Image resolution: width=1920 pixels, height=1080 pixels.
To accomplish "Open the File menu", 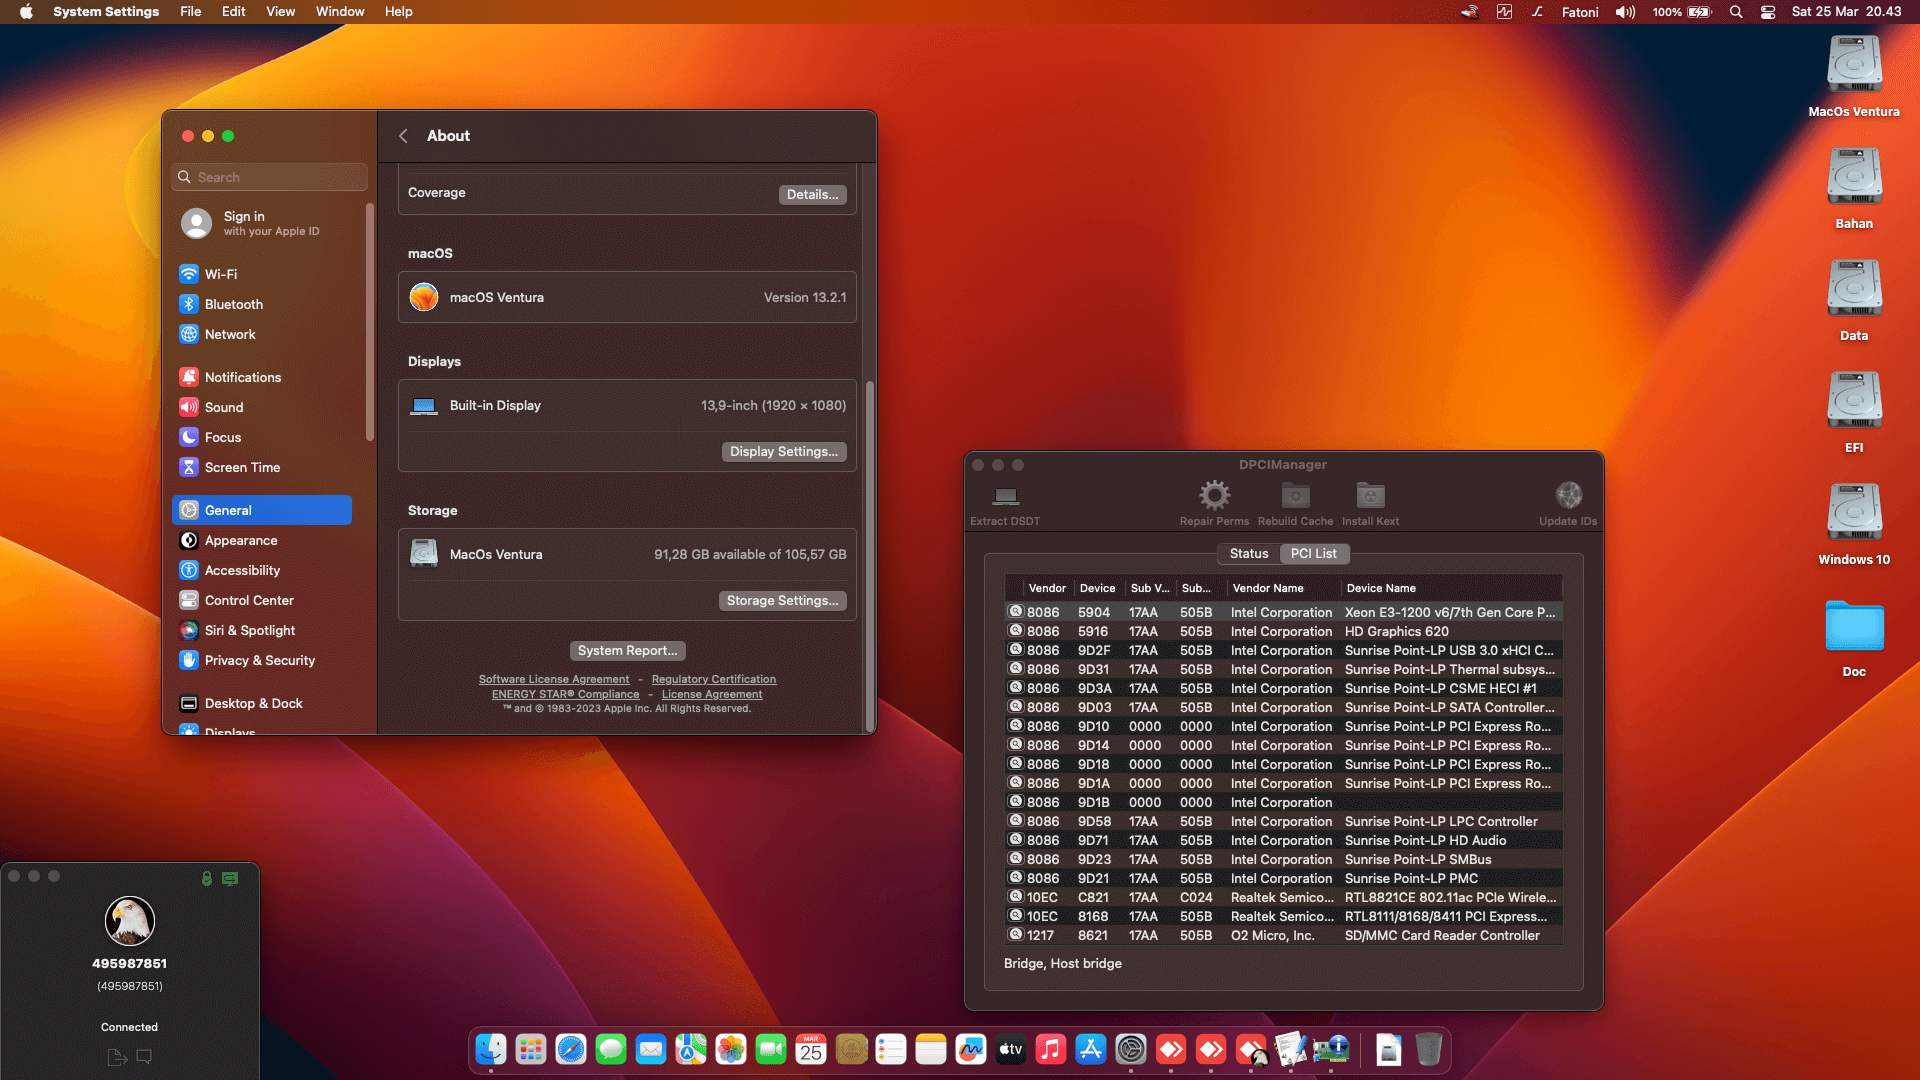I will pyautogui.click(x=191, y=12).
